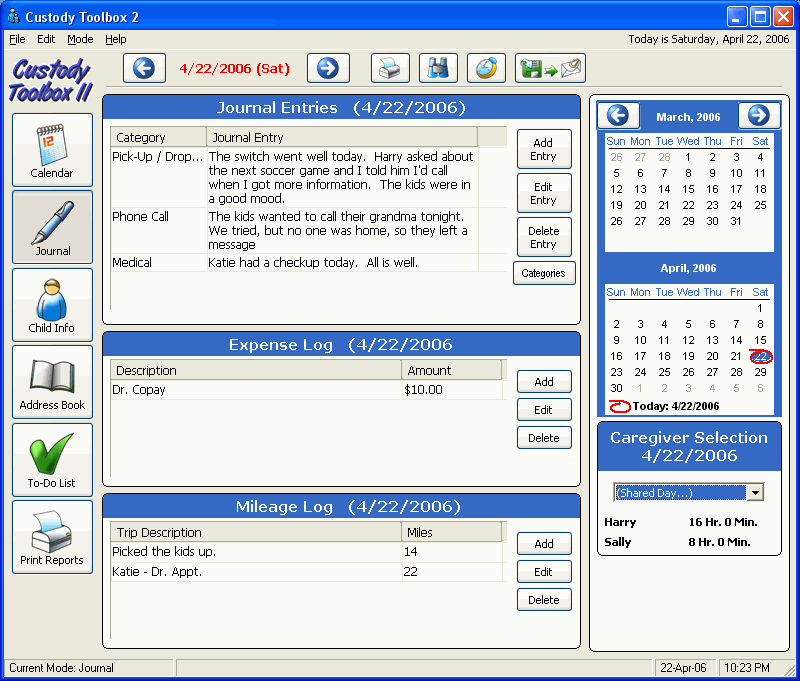
Task: Click the 22-Apr-06 status bar date
Action: [684, 668]
